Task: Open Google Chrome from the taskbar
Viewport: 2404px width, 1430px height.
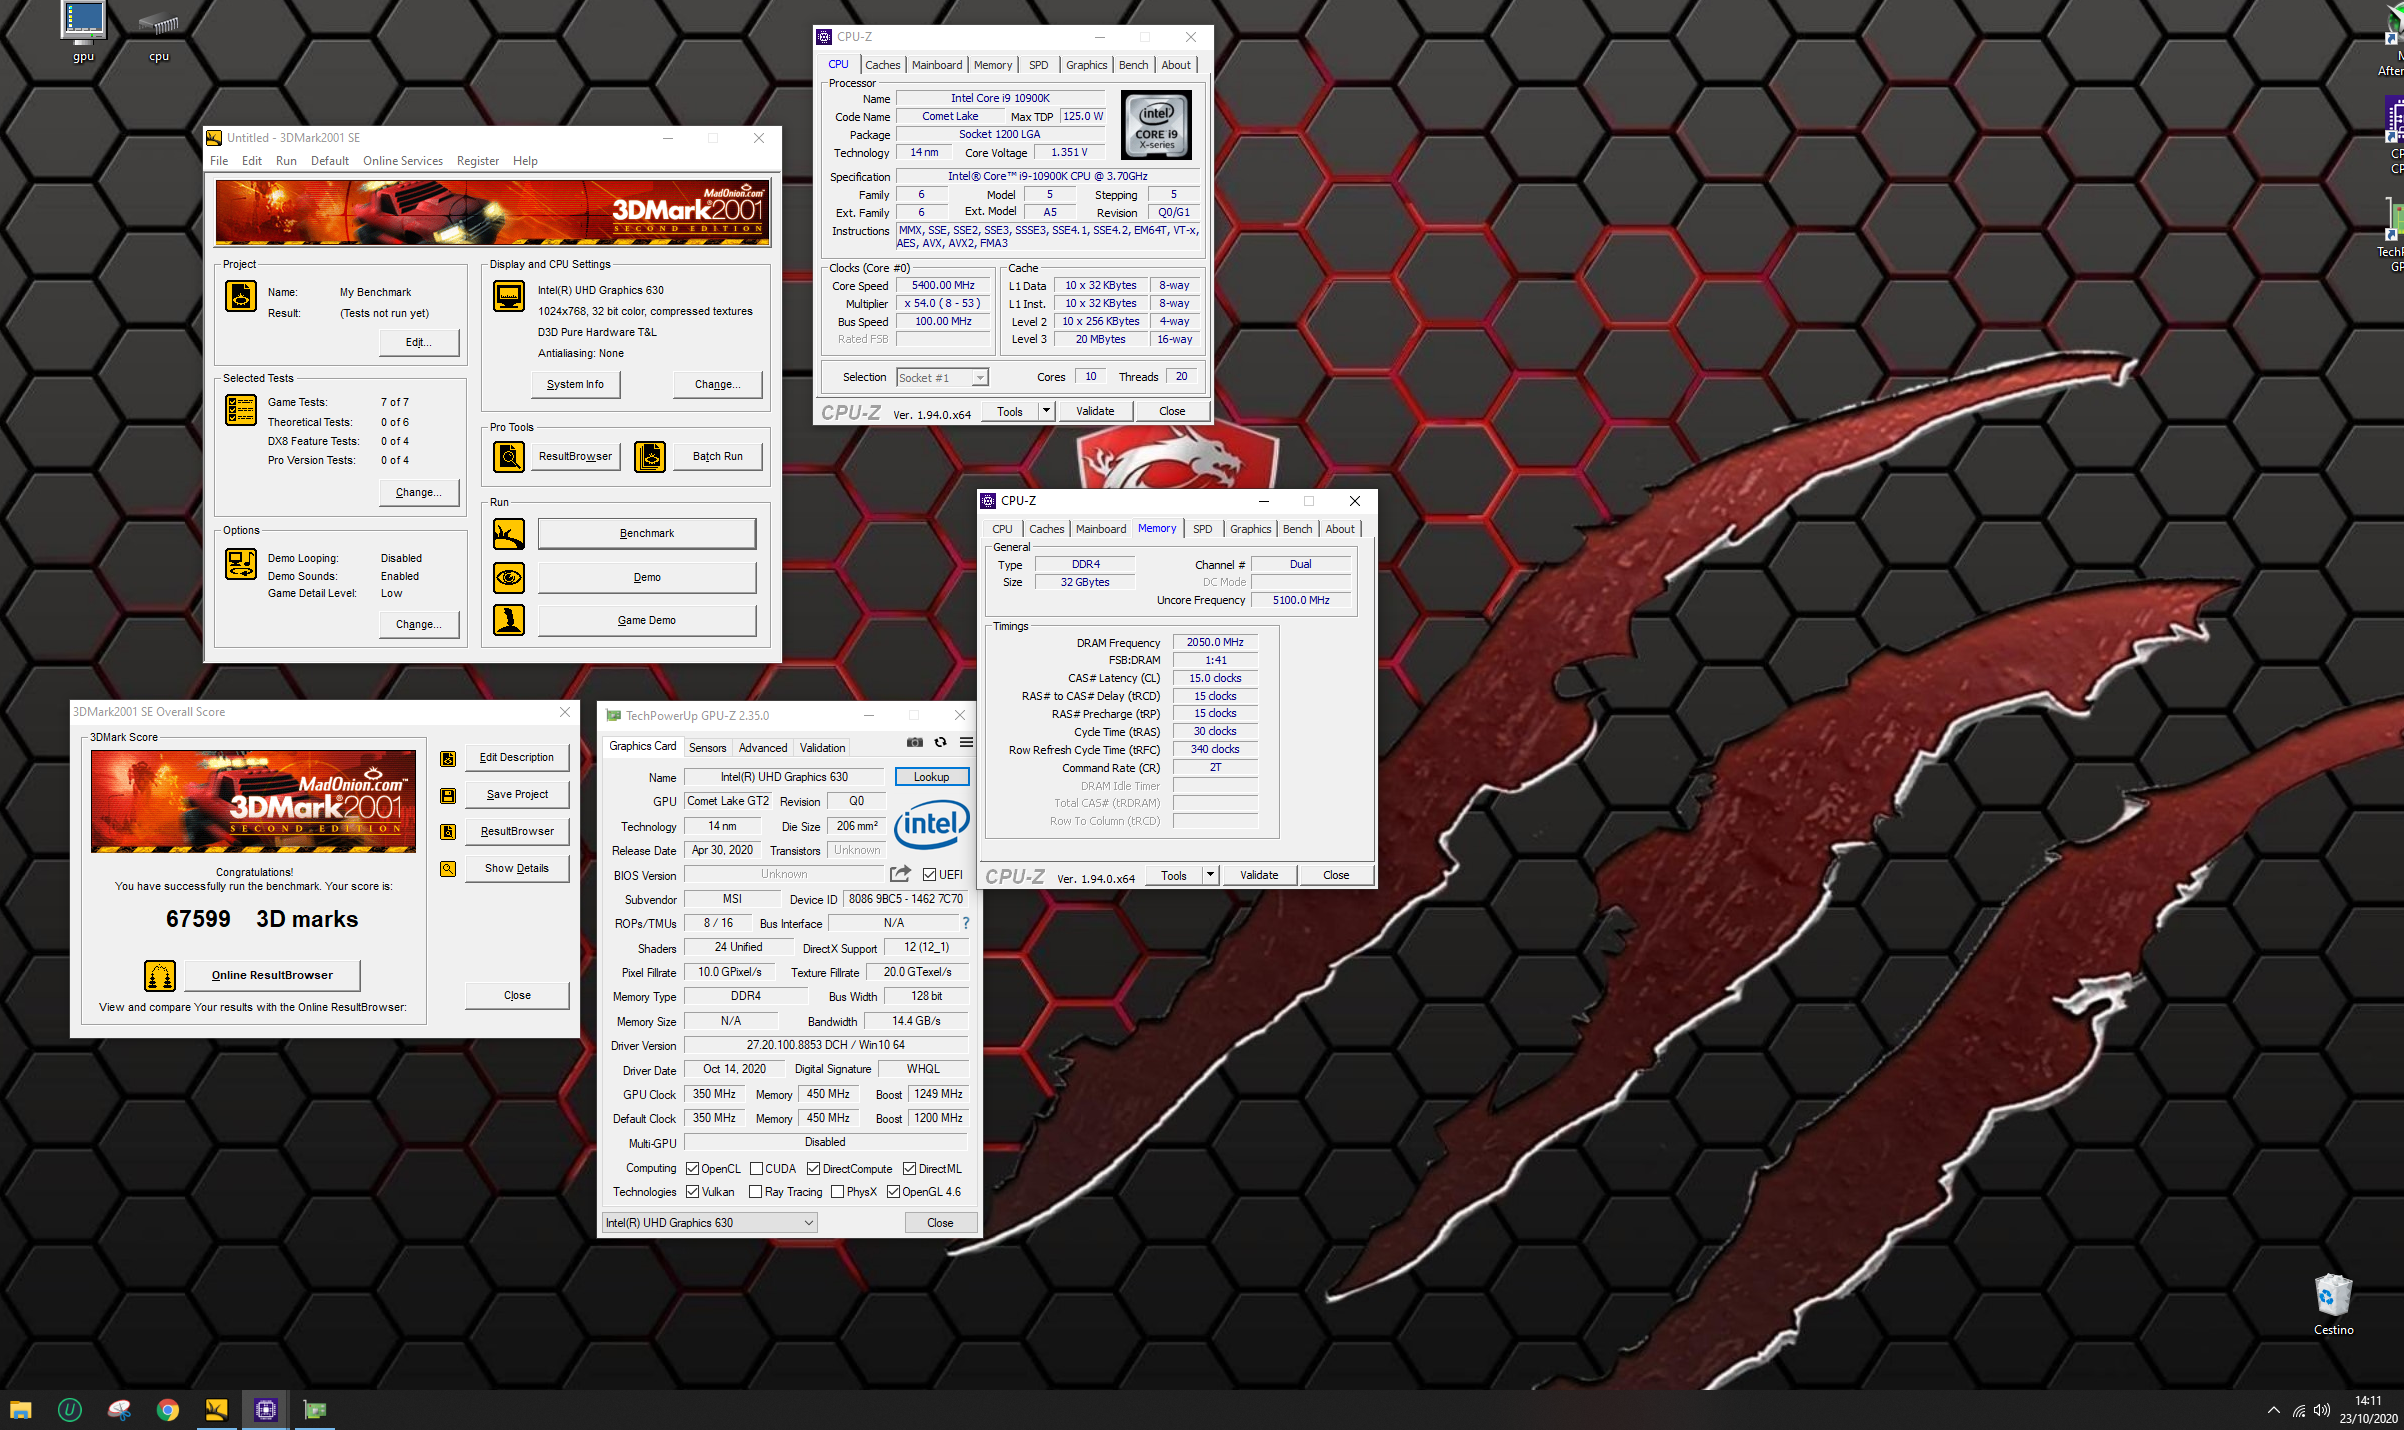Action: 167,1410
